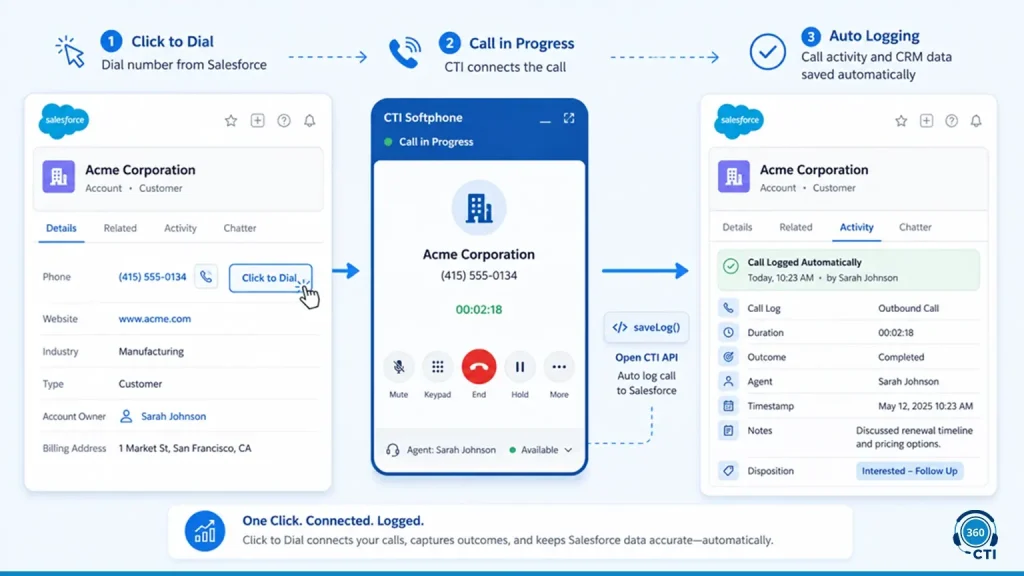
Task: Open notifications bell in right Salesforce panel
Action: [x=976, y=121]
